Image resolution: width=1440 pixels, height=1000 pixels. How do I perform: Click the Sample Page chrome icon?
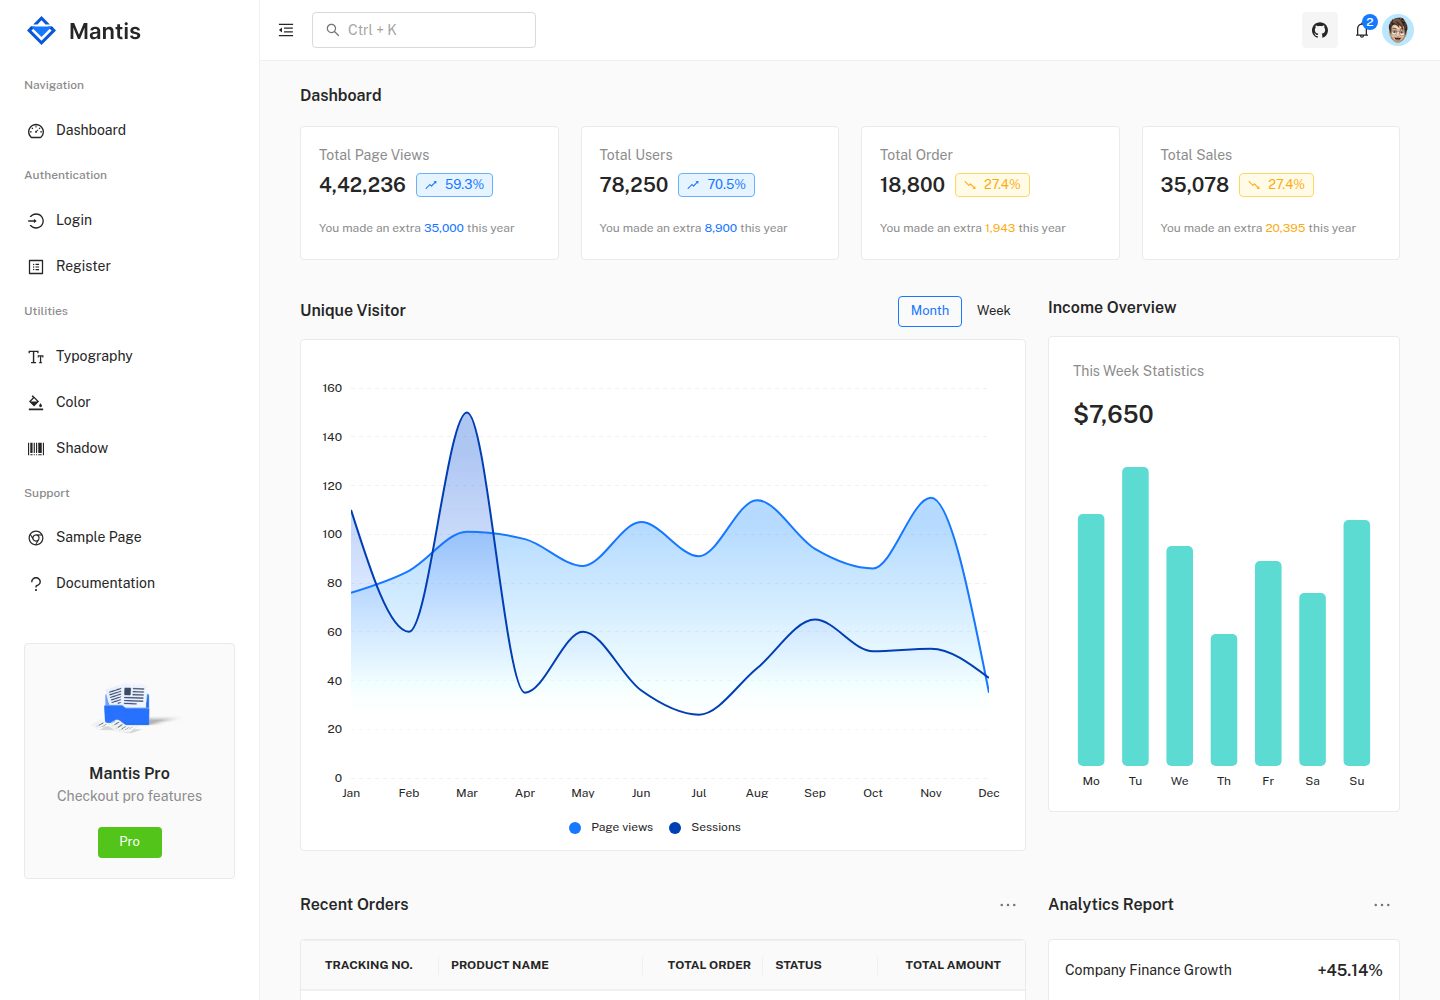tap(36, 538)
